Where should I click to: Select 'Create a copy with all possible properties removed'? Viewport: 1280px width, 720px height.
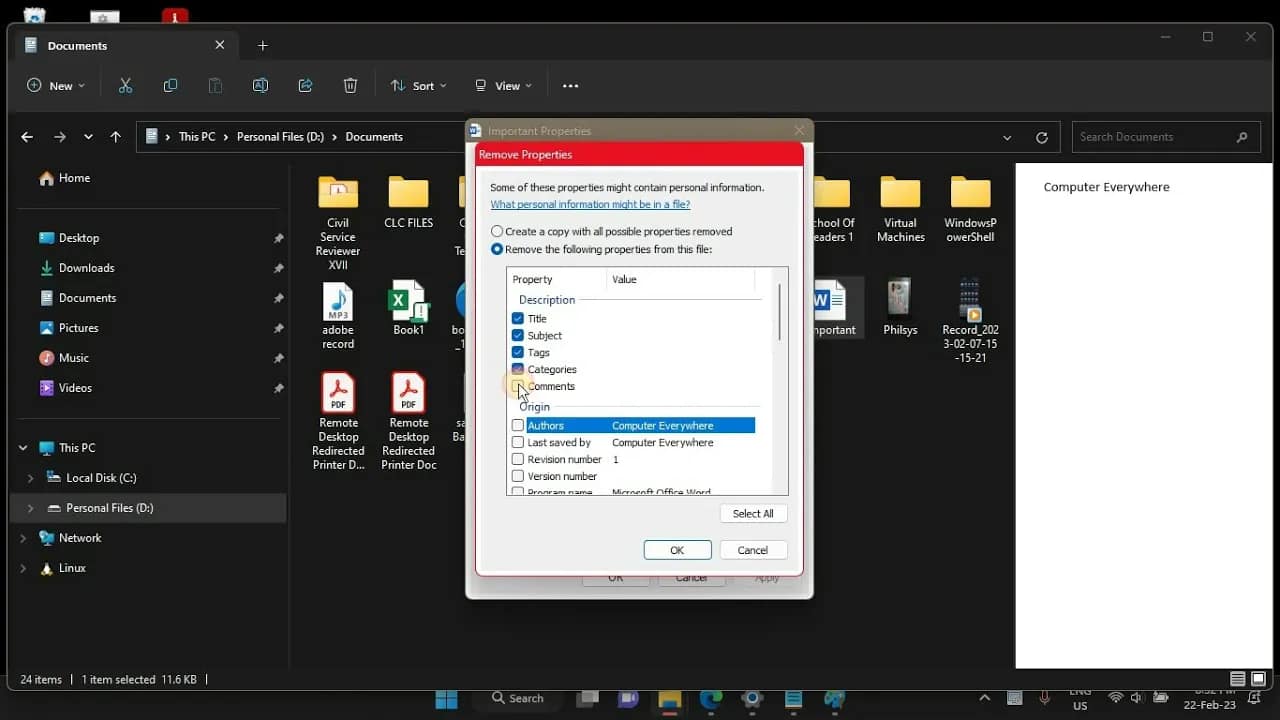coord(497,230)
